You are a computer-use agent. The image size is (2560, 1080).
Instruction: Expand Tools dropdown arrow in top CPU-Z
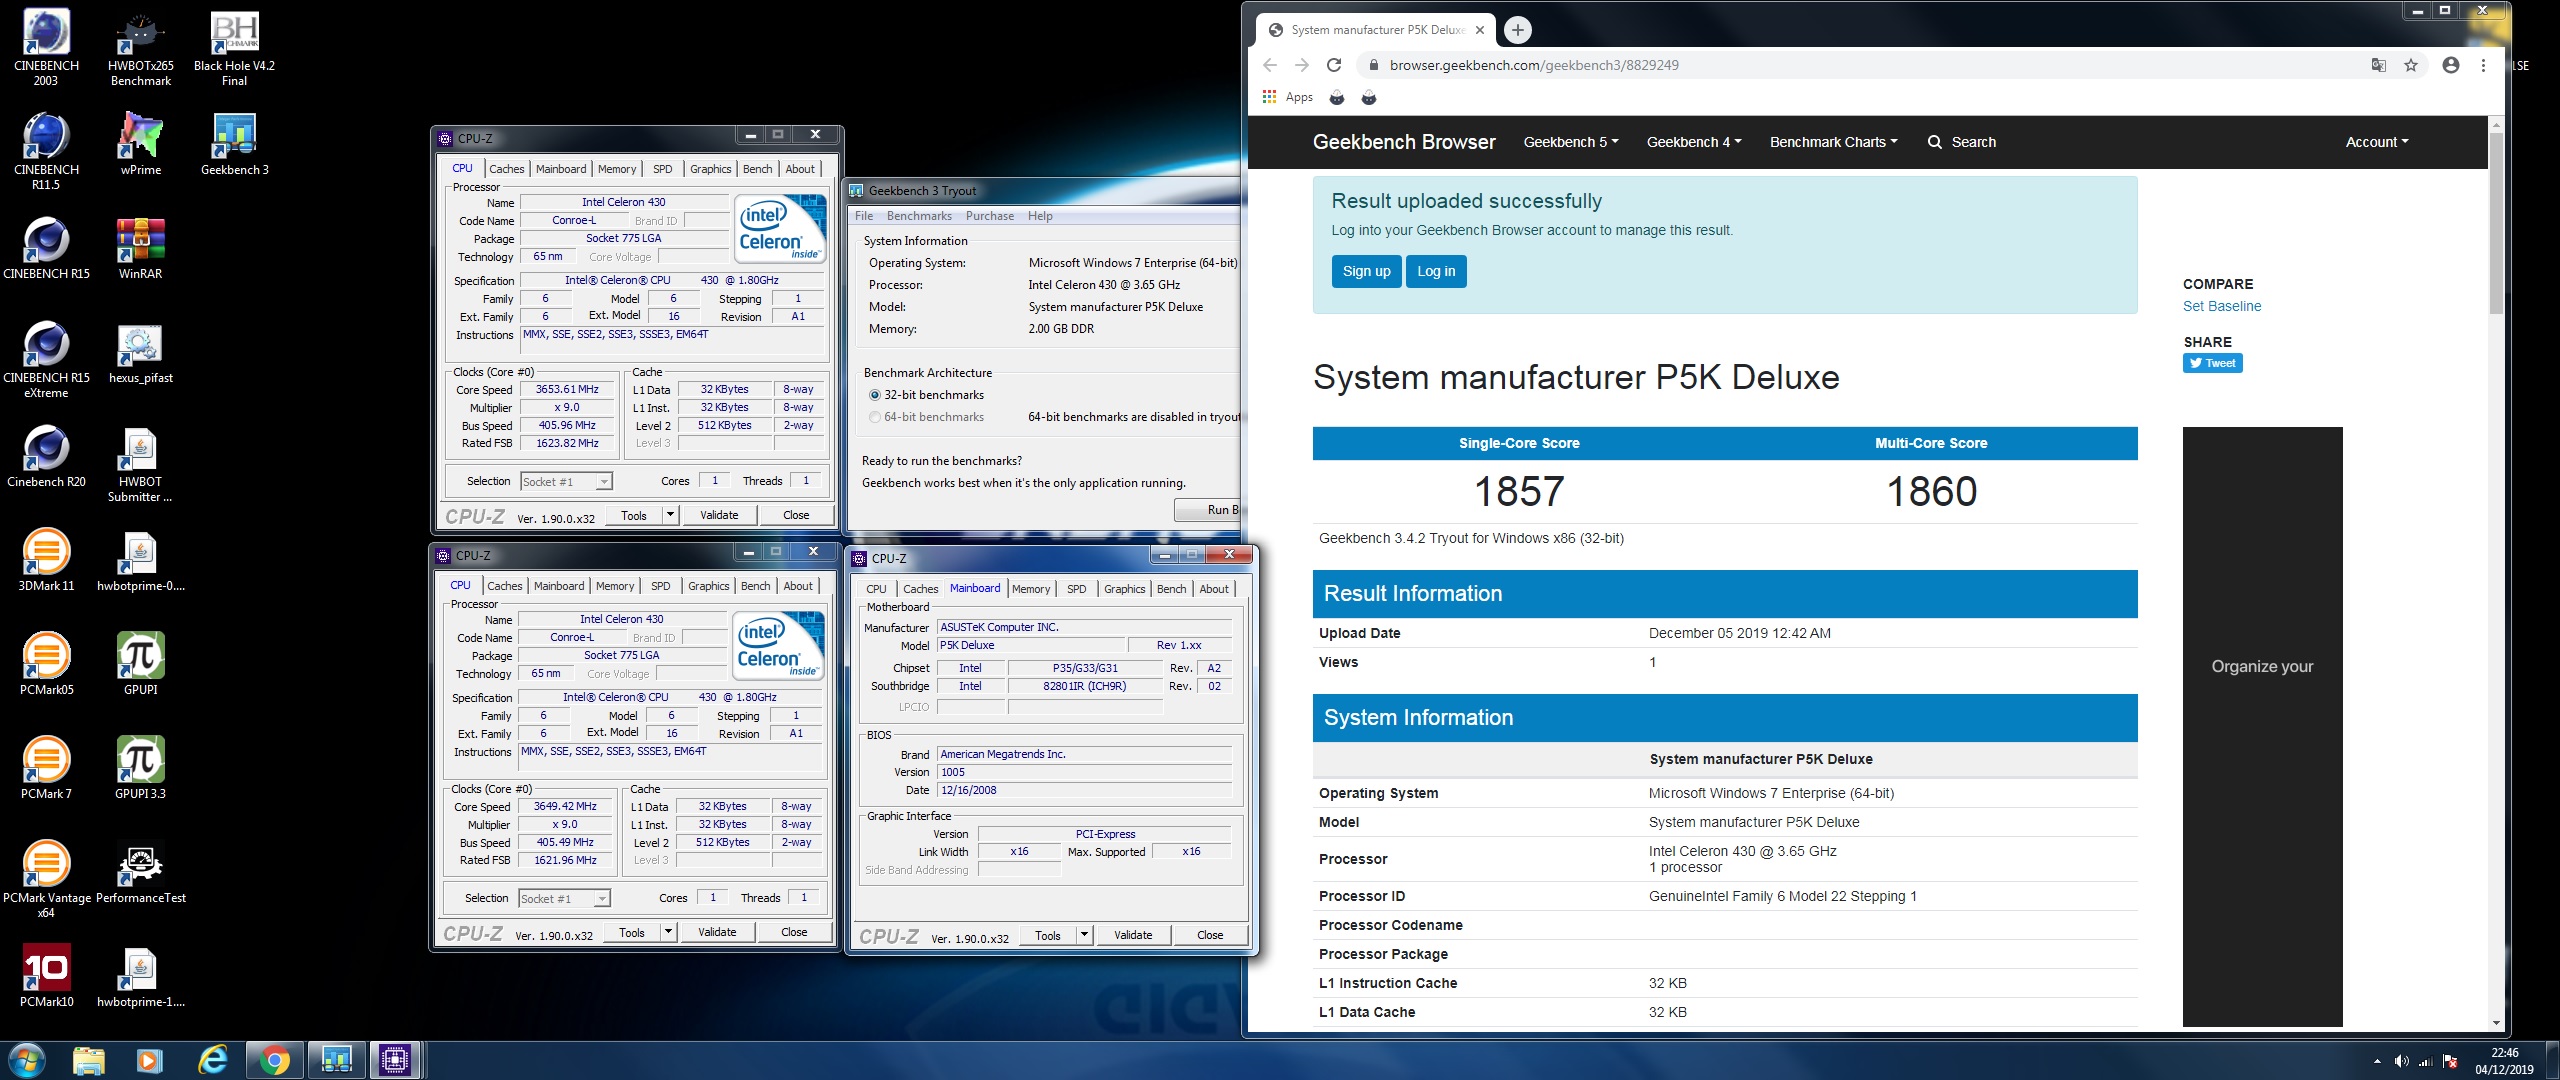pyautogui.click(x=670, y=515)
